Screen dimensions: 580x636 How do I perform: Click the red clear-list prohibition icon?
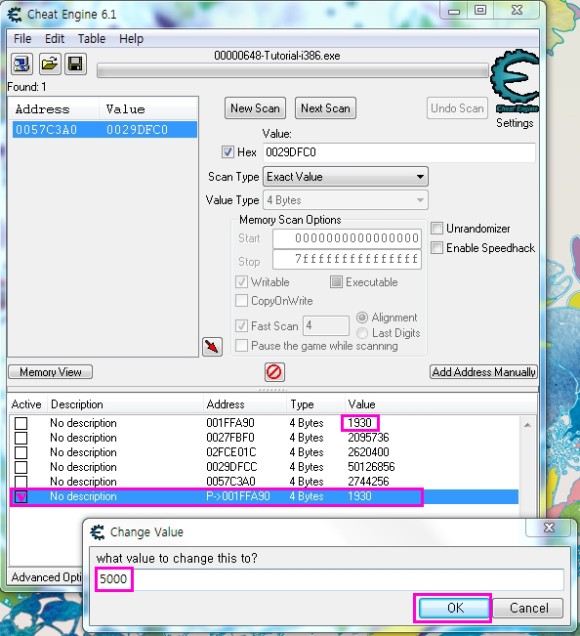(x=274, y=372)
